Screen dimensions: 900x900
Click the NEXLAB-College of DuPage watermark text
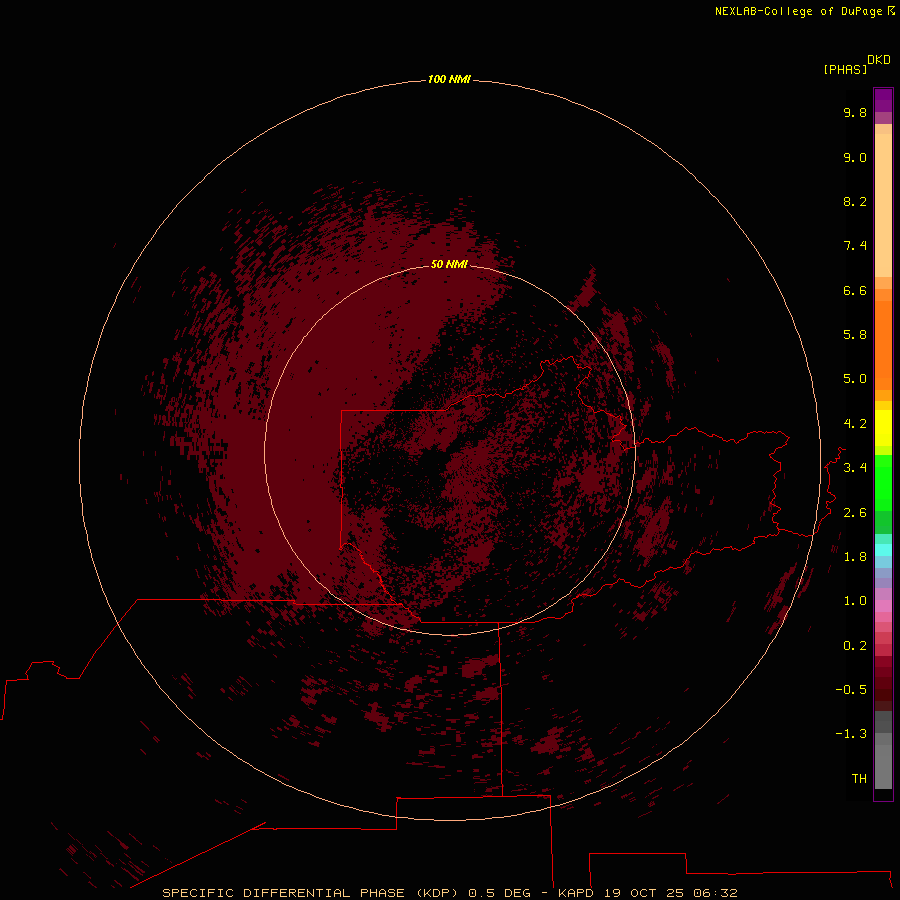805,11
